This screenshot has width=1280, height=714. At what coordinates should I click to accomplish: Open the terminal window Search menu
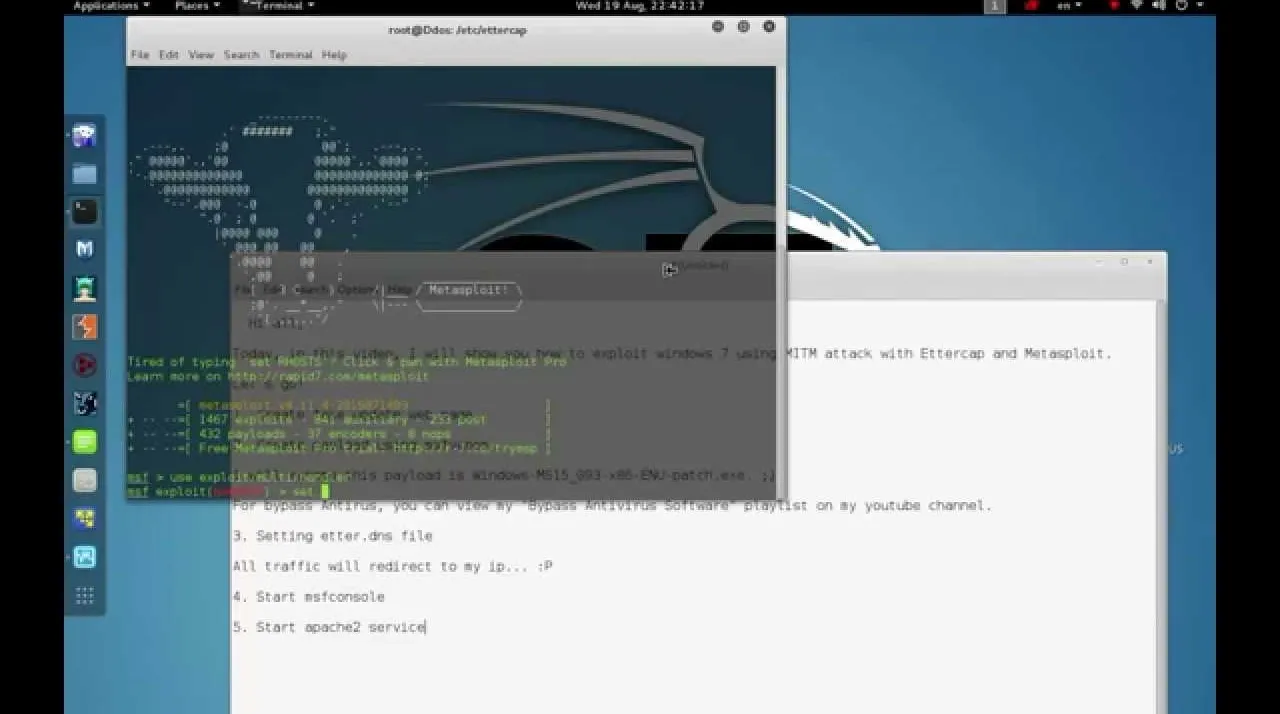pos(241,55)
